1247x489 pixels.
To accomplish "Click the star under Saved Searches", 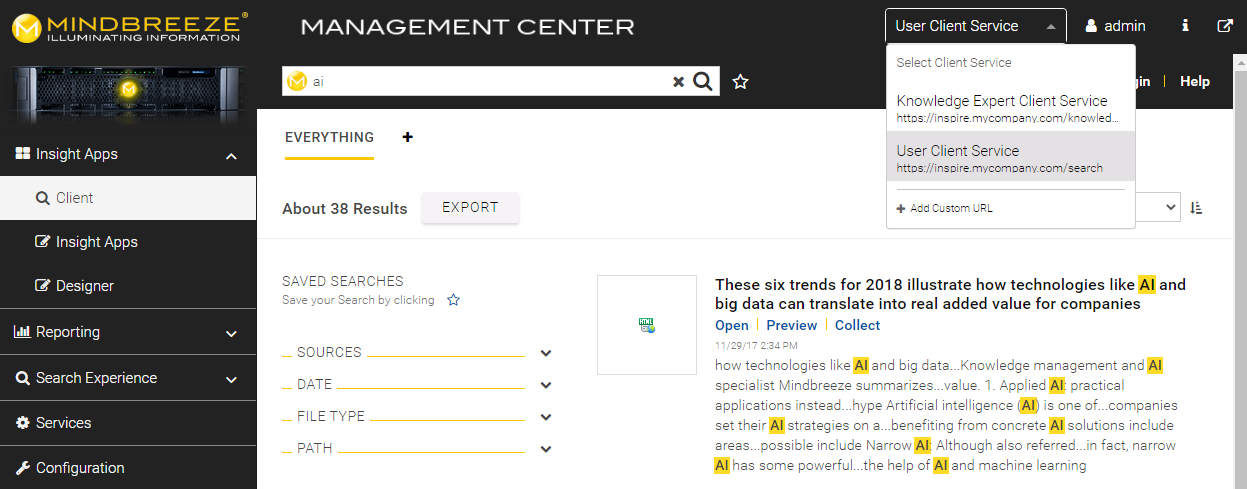I will (x=453, y=299).
